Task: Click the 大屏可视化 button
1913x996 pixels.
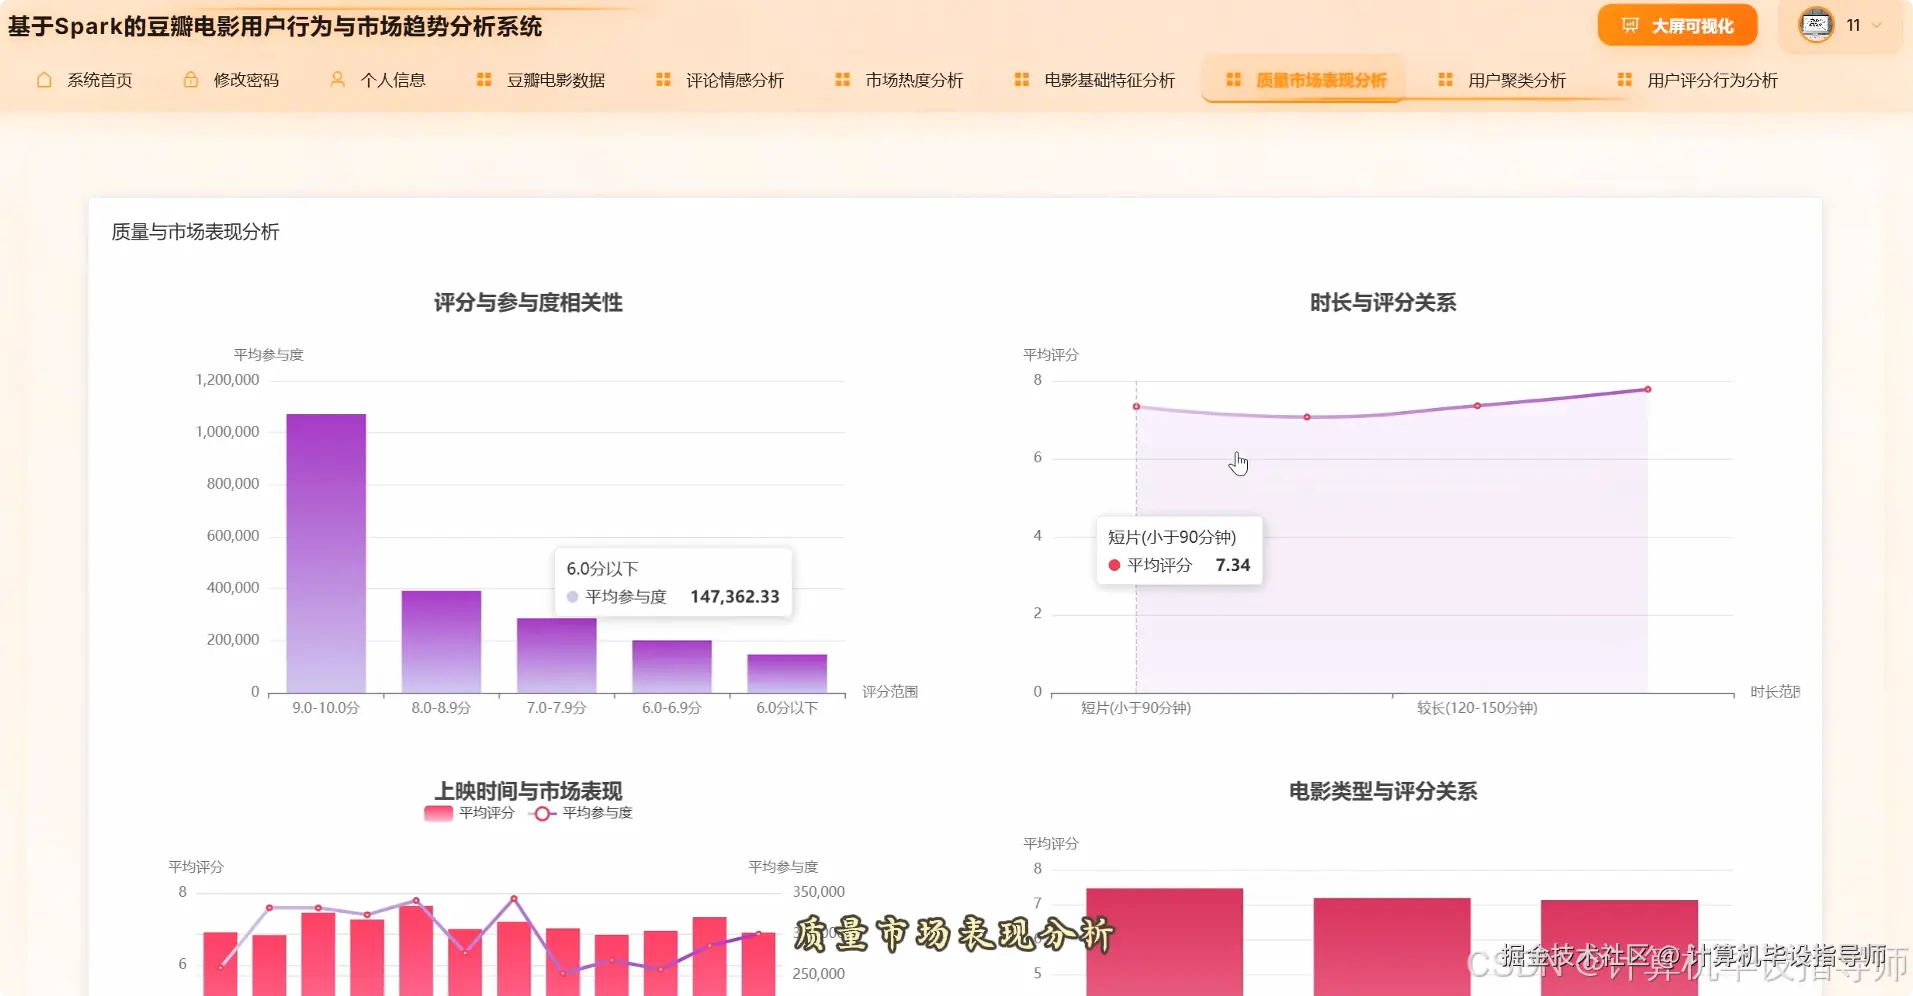Action: click(1677, 25)
